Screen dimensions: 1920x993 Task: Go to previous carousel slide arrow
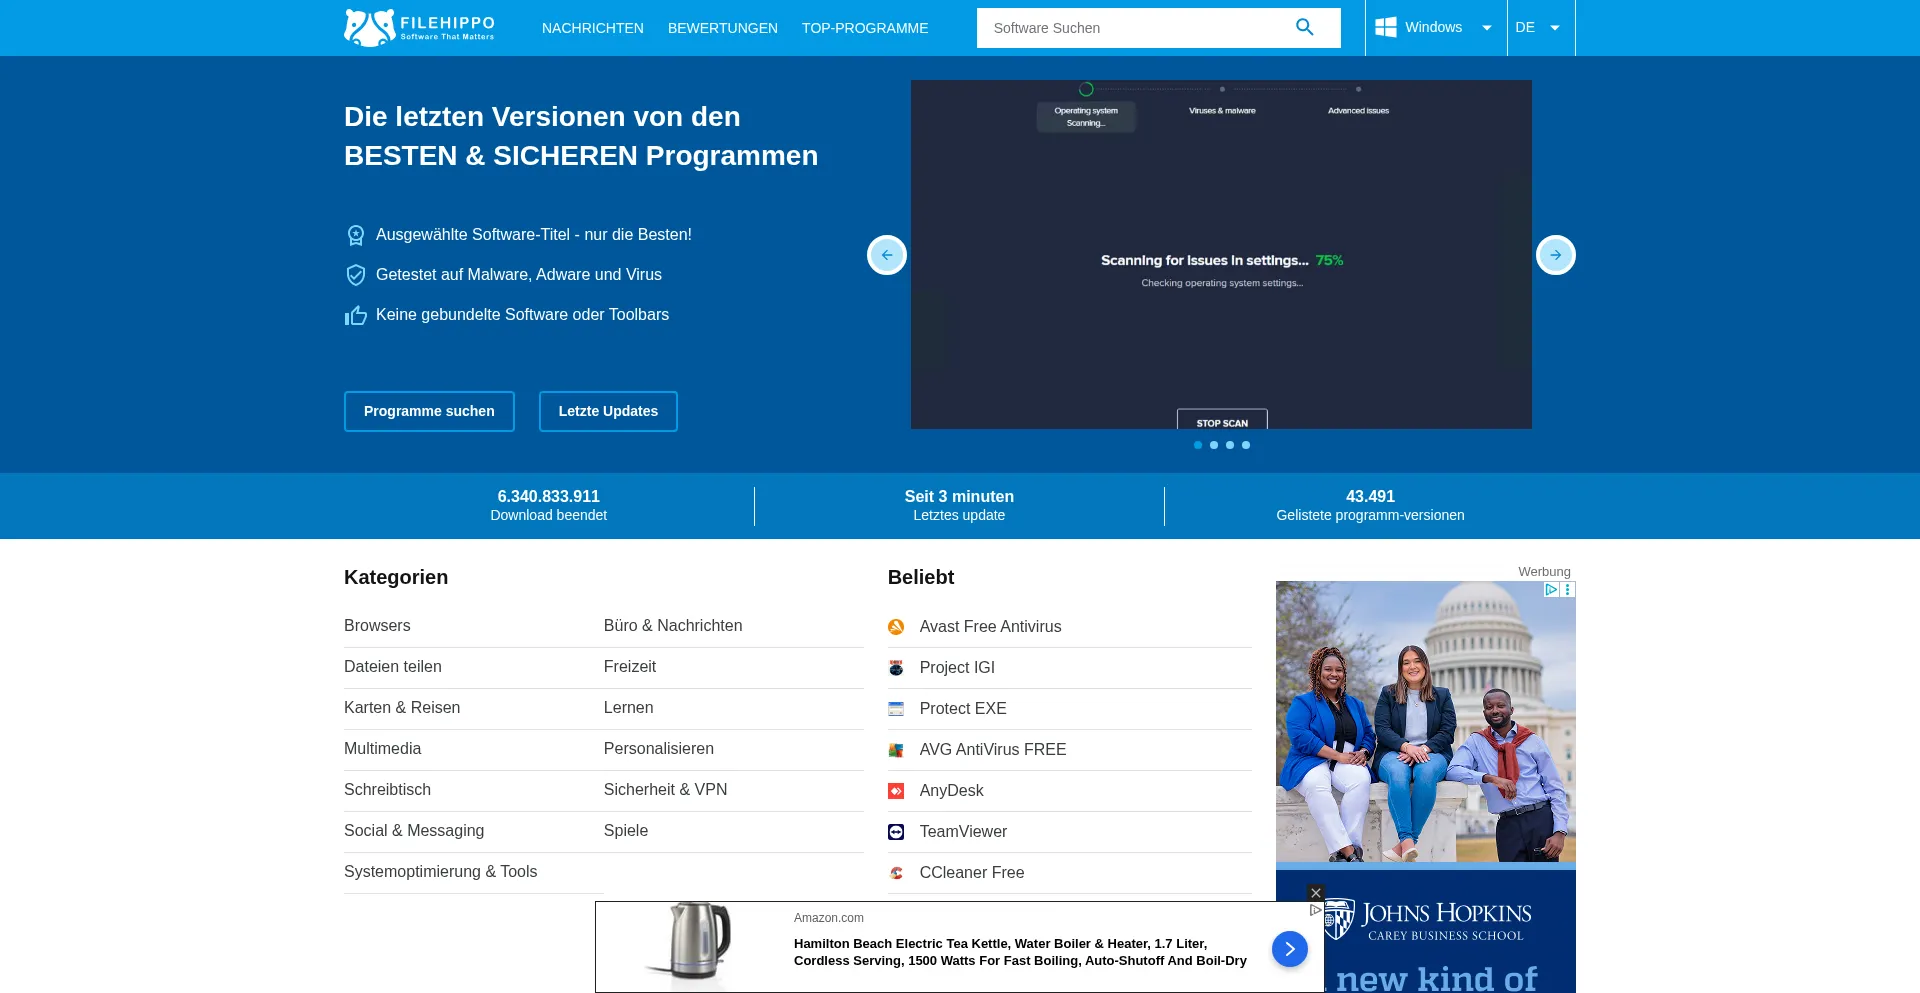coord(887,255)
